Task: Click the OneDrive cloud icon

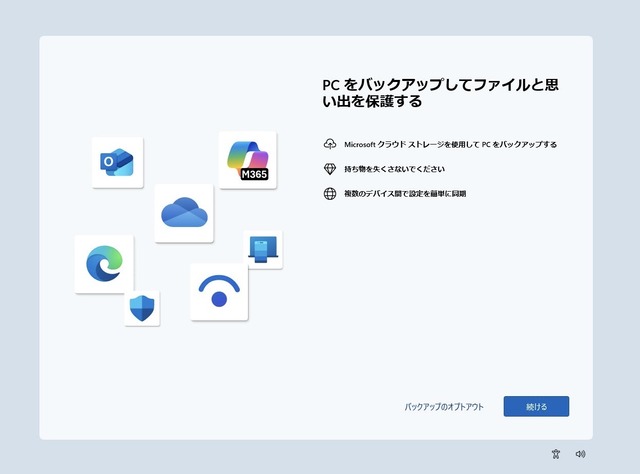Action: click(x=184, y=213)
